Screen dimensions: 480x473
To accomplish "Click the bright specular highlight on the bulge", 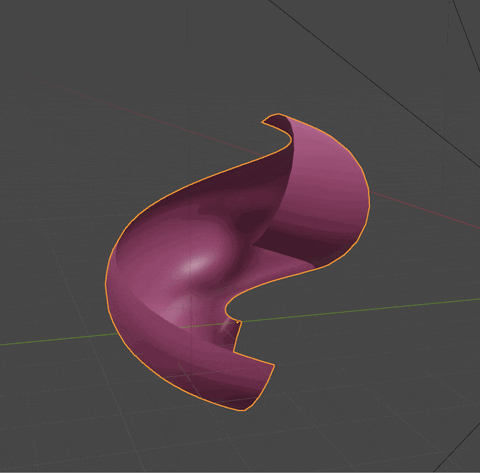I will coord(197,263).
